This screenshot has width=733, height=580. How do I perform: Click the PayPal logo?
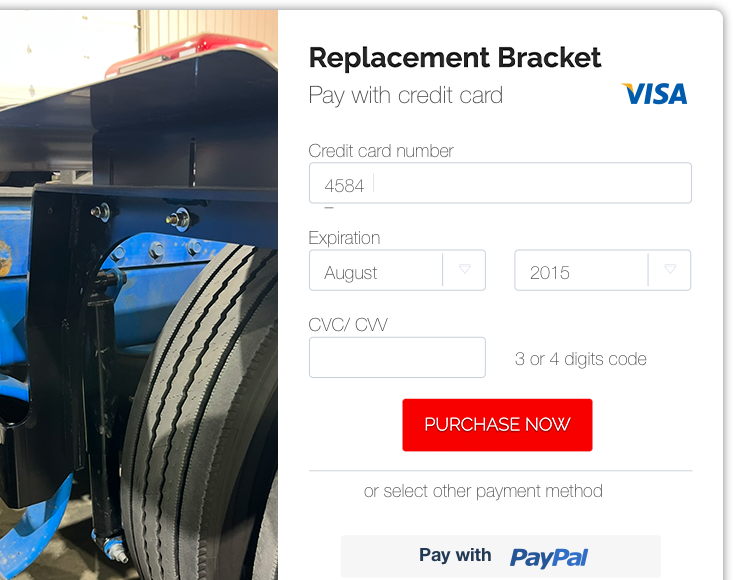(548, 557)
